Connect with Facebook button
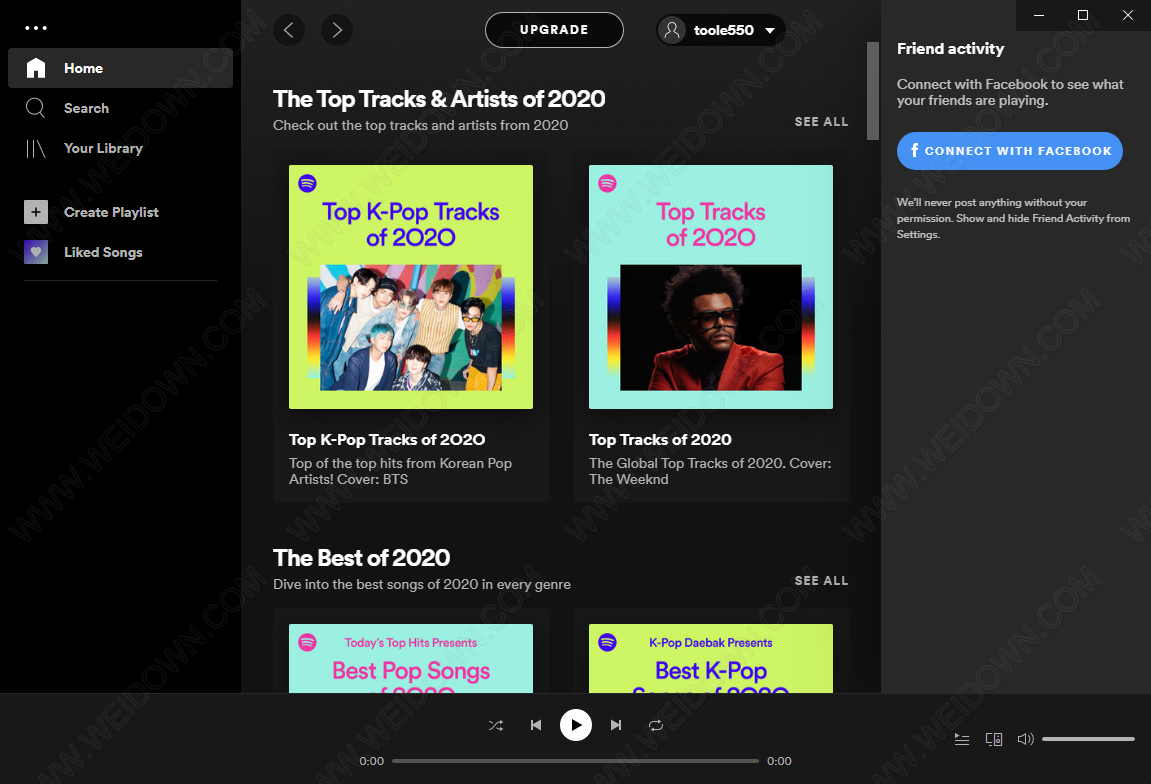Viewport: 1151px width, 784px height. pyautogui.click(x=1009, y=151)
